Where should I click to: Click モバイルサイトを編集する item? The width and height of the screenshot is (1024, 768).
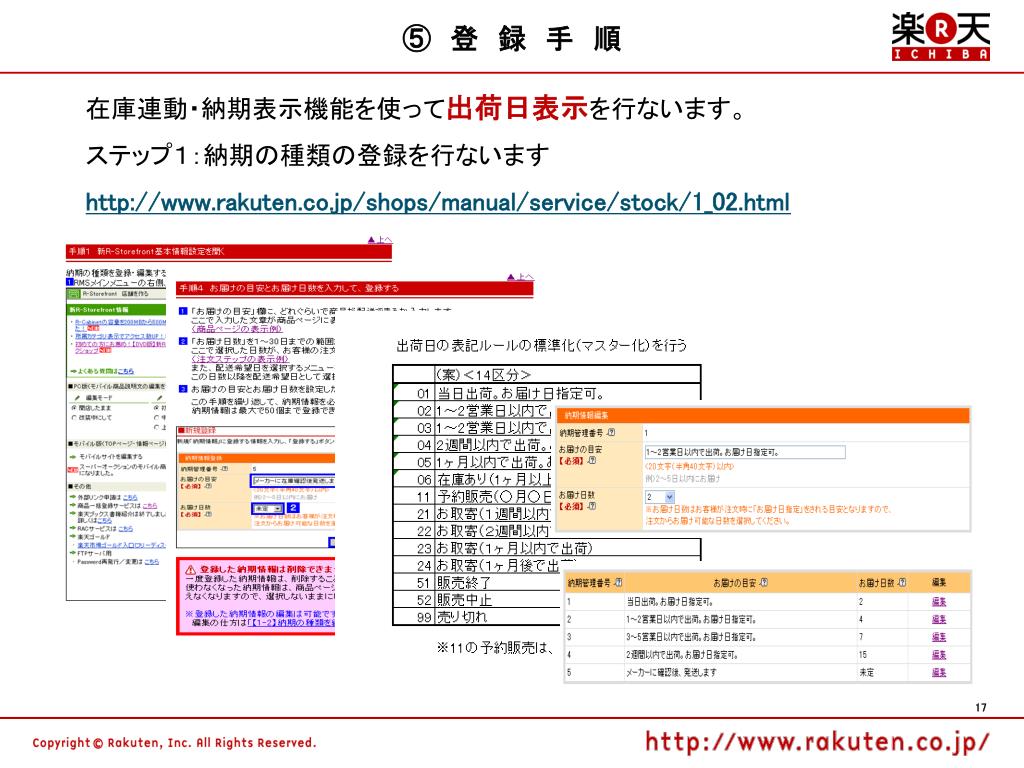tap(110, 456)
